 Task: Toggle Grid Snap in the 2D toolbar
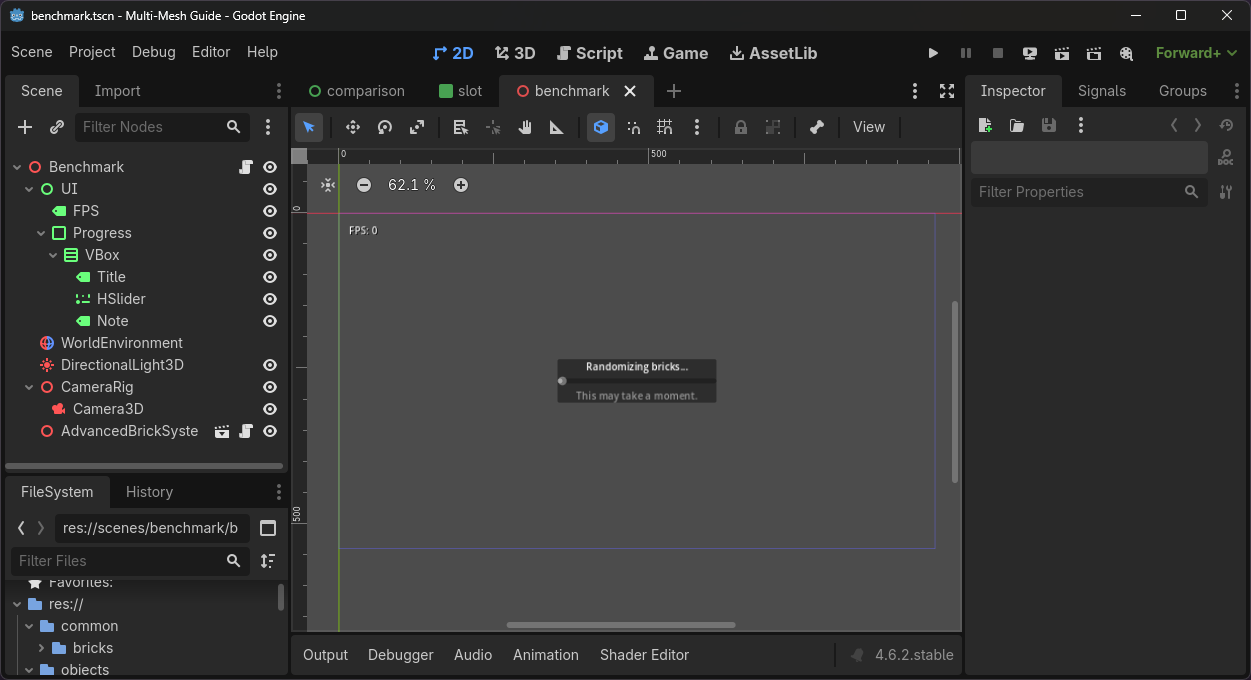click(665, 127)
